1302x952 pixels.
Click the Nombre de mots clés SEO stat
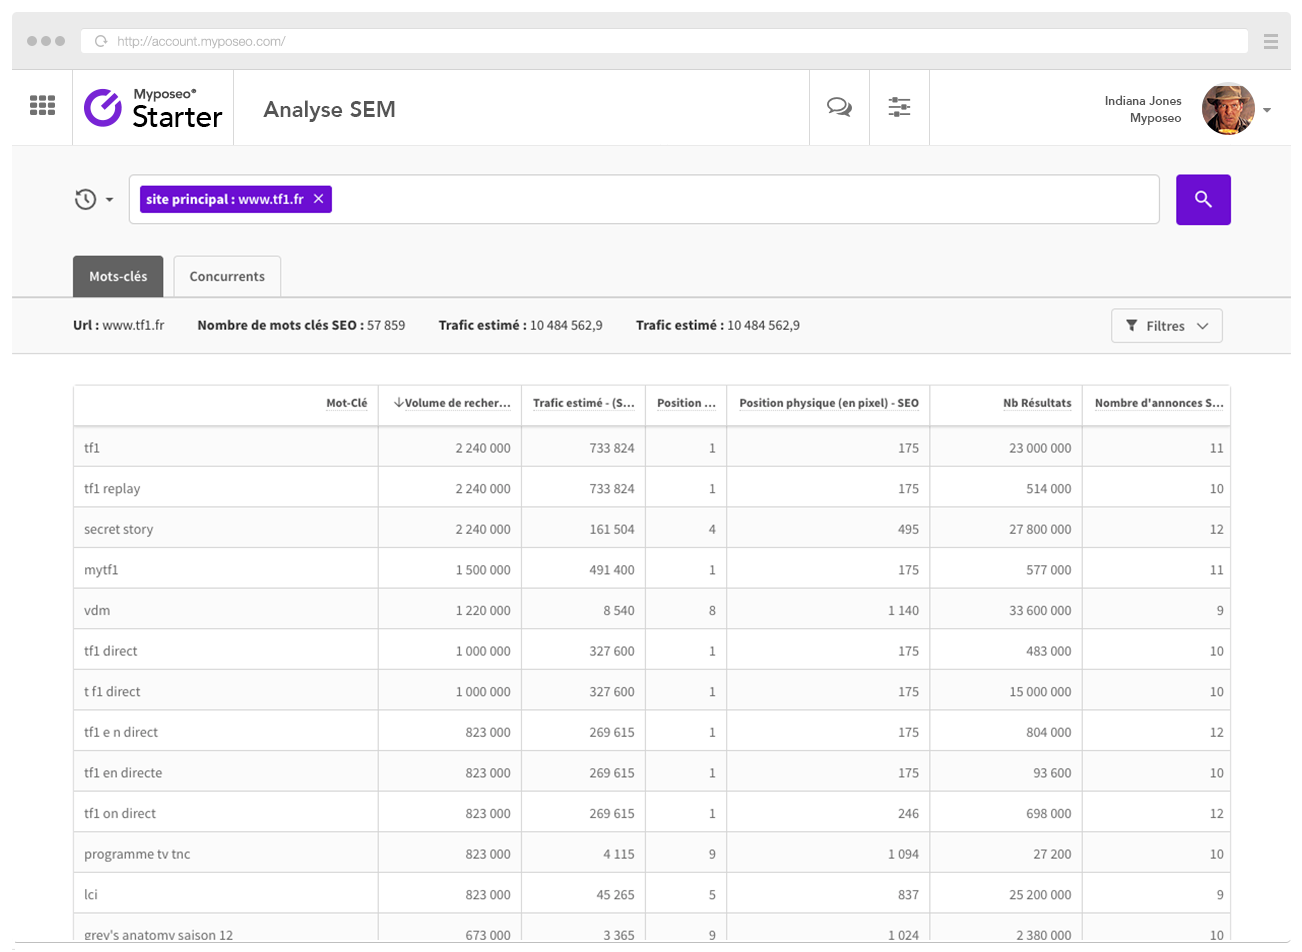pos(301,325)
